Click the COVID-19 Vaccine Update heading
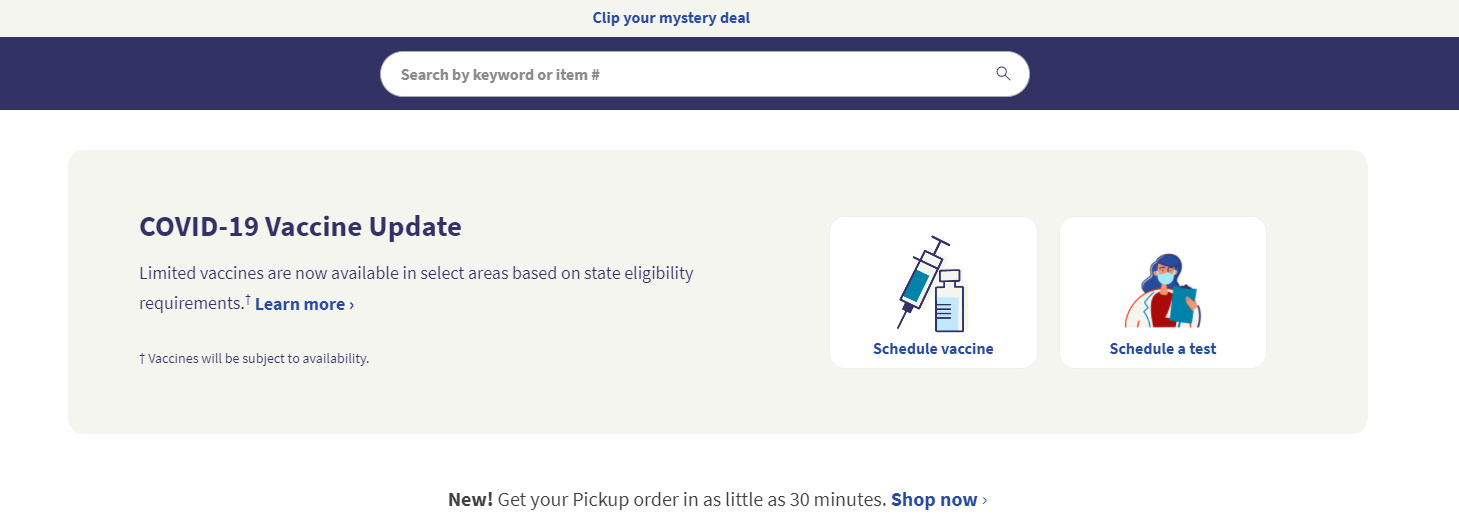This screenshot has width=1459, height=531. pyautogui.click(x=300, y=227)
